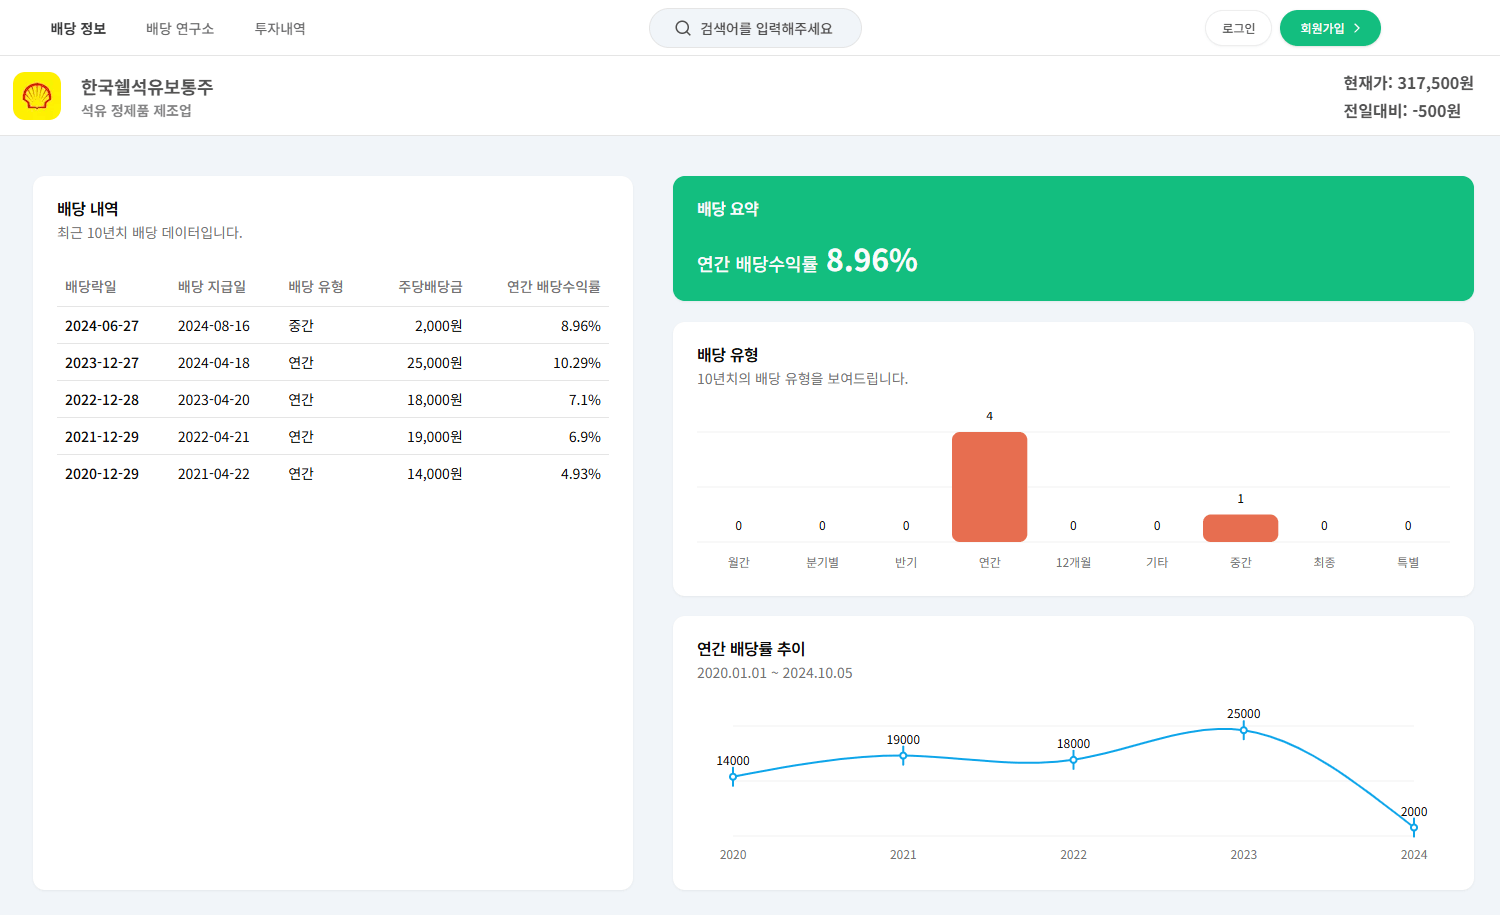Select the 2024-06-27 ex-dividend date cell

(x=102, y=326)
